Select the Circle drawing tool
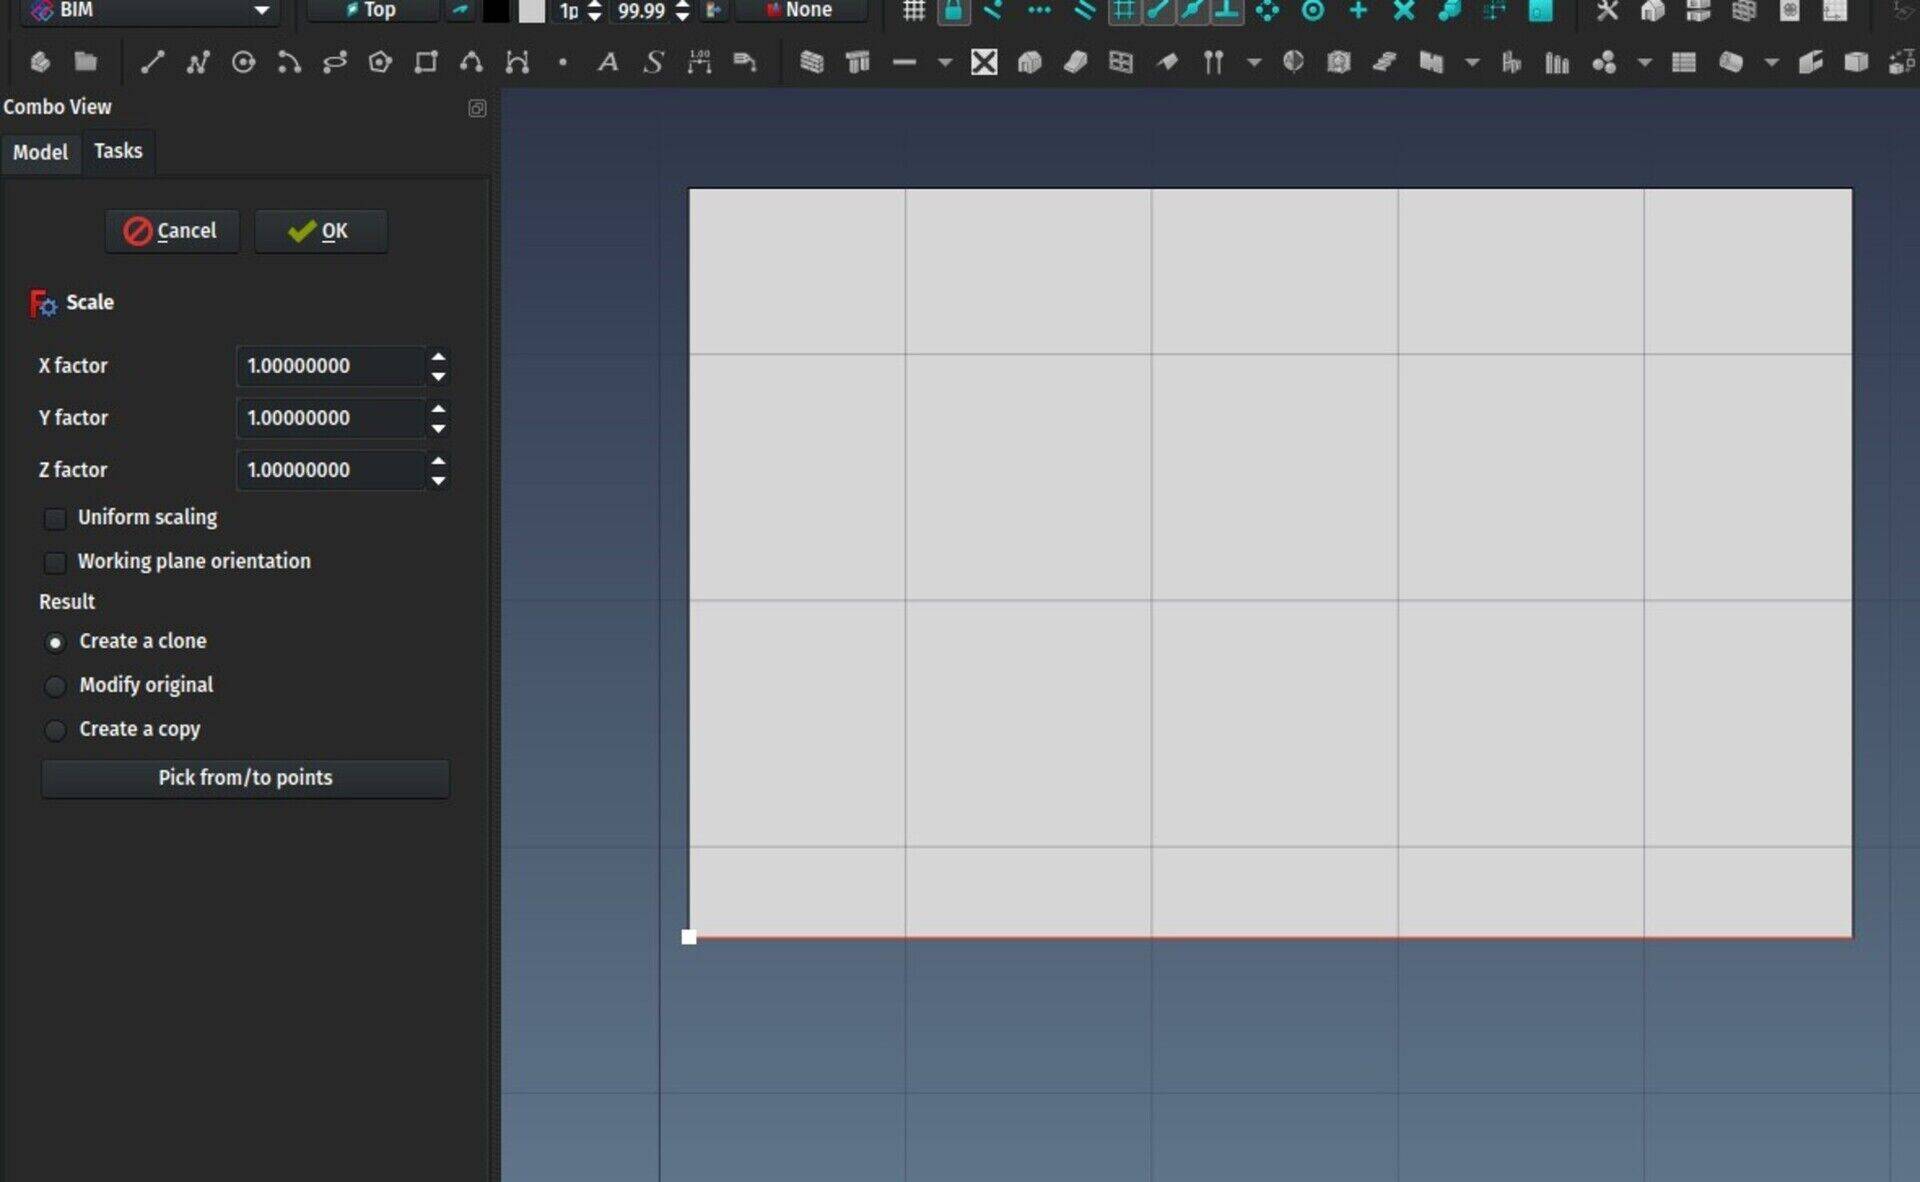The image size is (1920, 1182). tap(243, 62)
